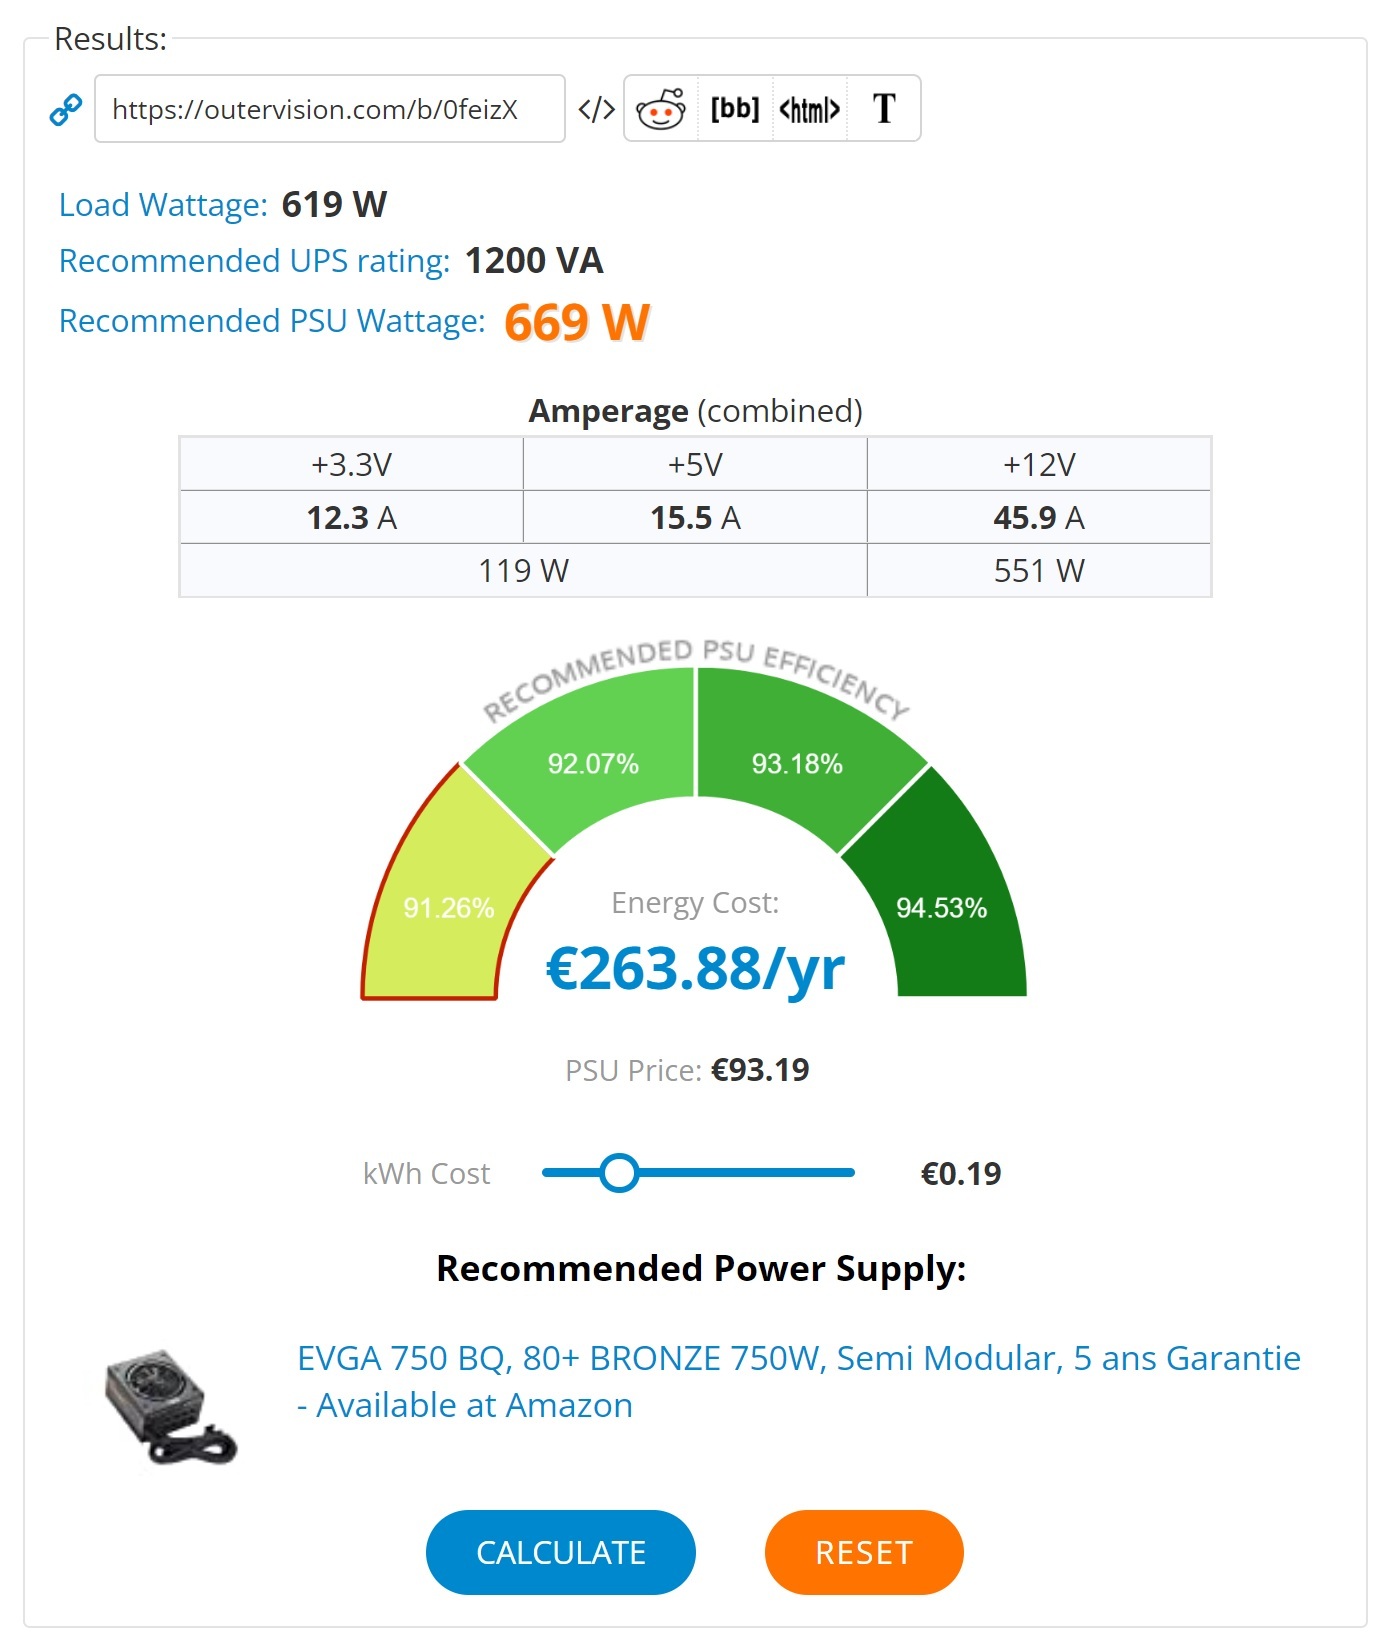Screen dimensions: 1395x1649
Task: Open the EVGA 750 BQ Amazon link
Action: [x=798, y=1381]
